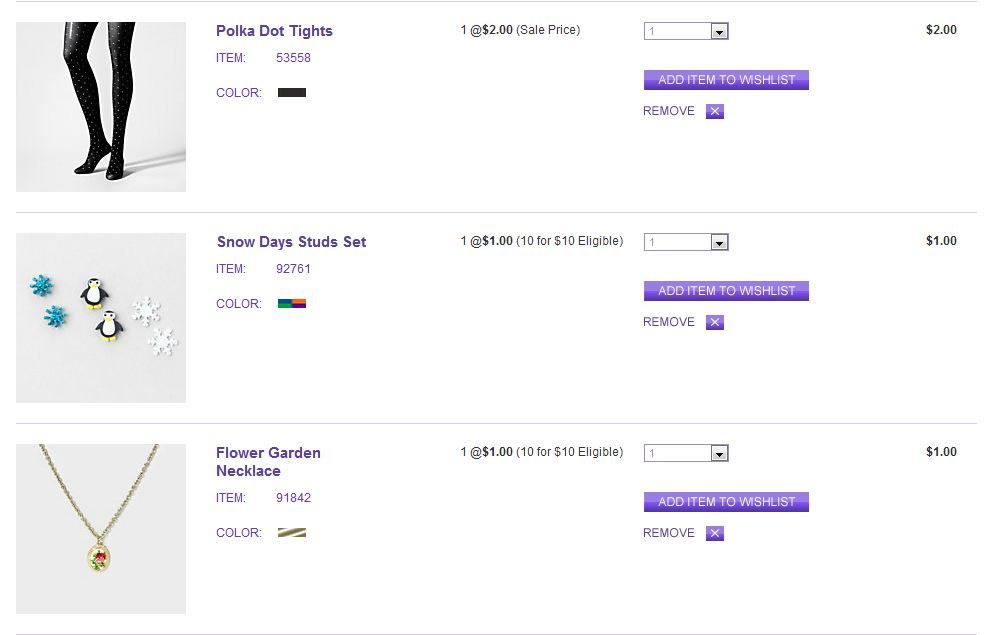This screenshot has height=635, width=987.
Task: Open the Snow Days Studs Set title link
Action: (291, 242)
